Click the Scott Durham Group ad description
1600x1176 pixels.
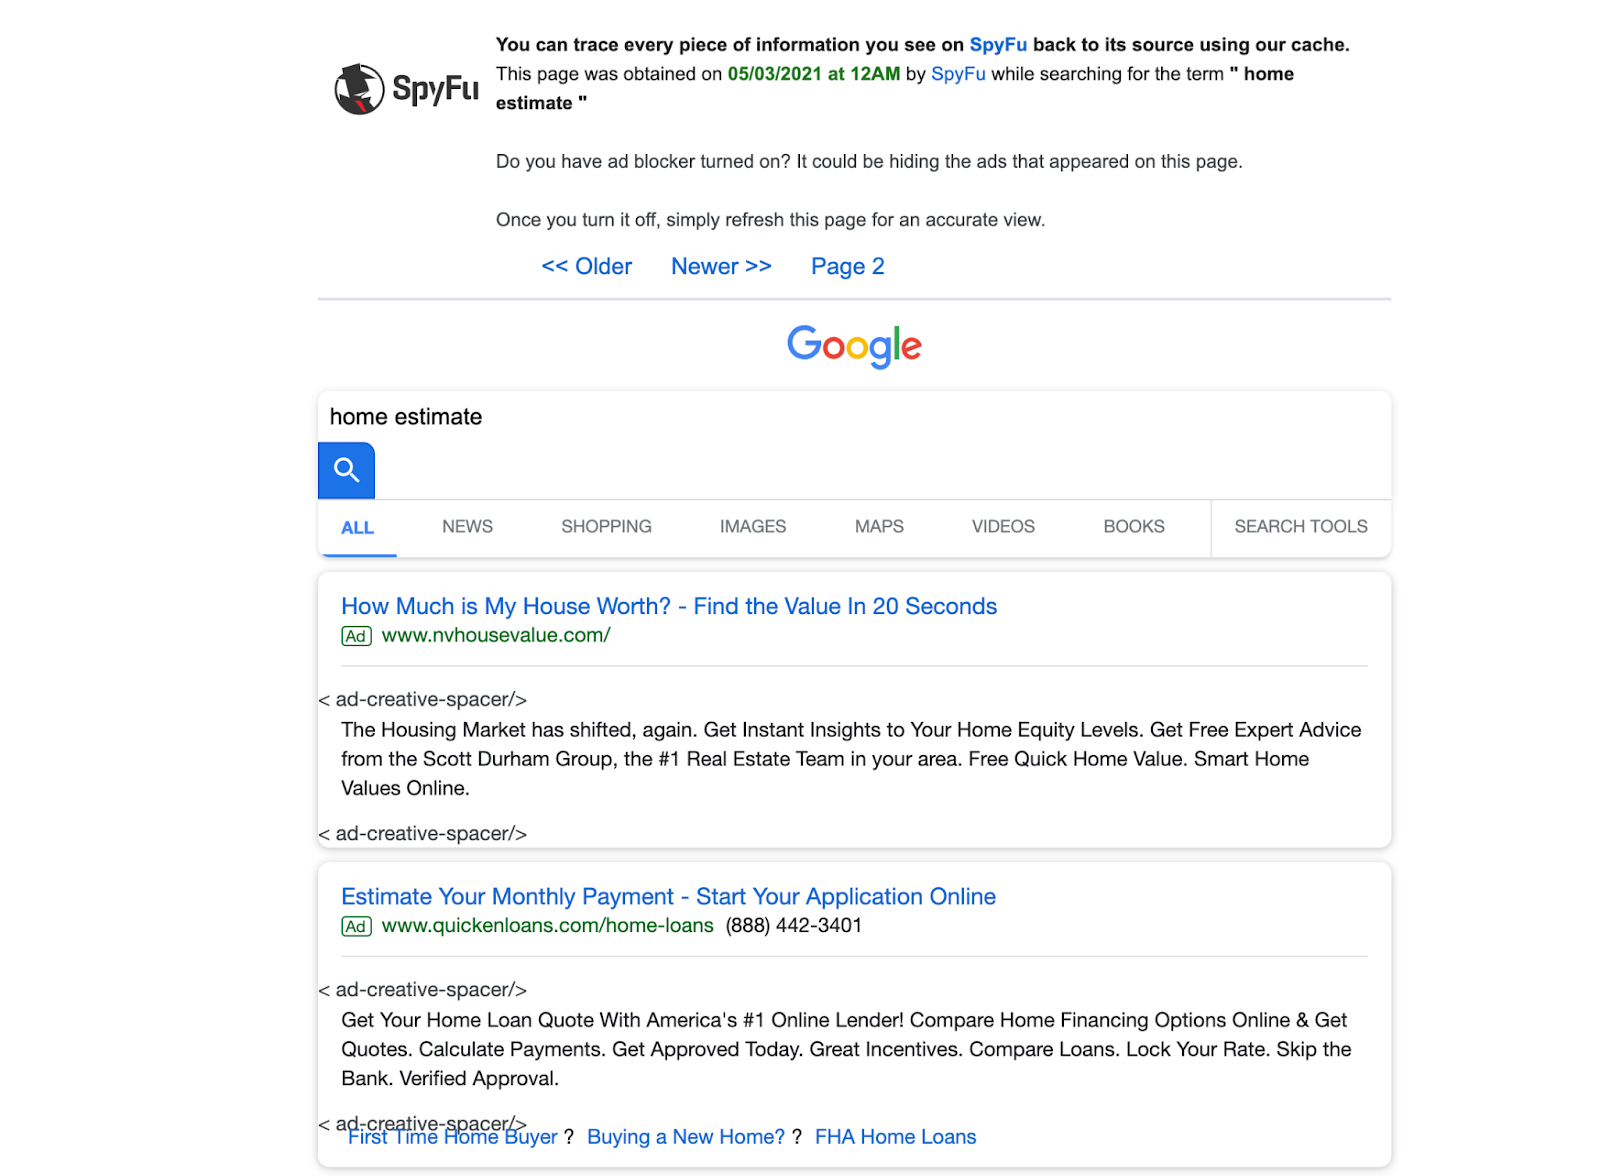coord(851,759)
